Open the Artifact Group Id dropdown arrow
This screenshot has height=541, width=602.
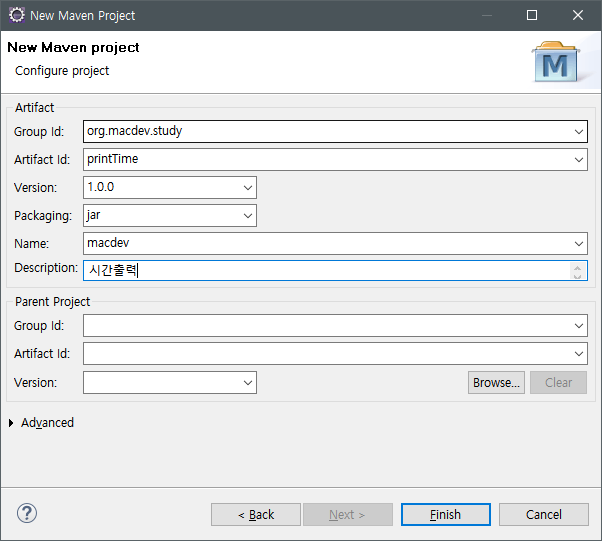click(579, 132)
